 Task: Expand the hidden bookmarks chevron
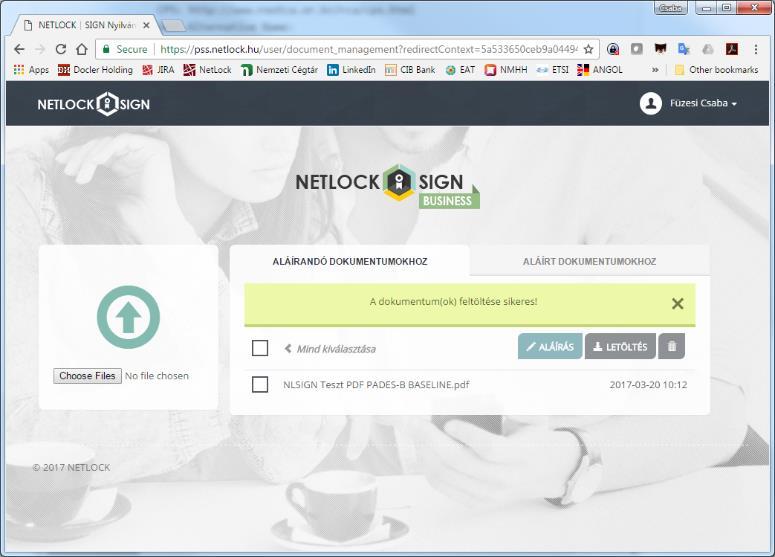[x=655, y=70]
